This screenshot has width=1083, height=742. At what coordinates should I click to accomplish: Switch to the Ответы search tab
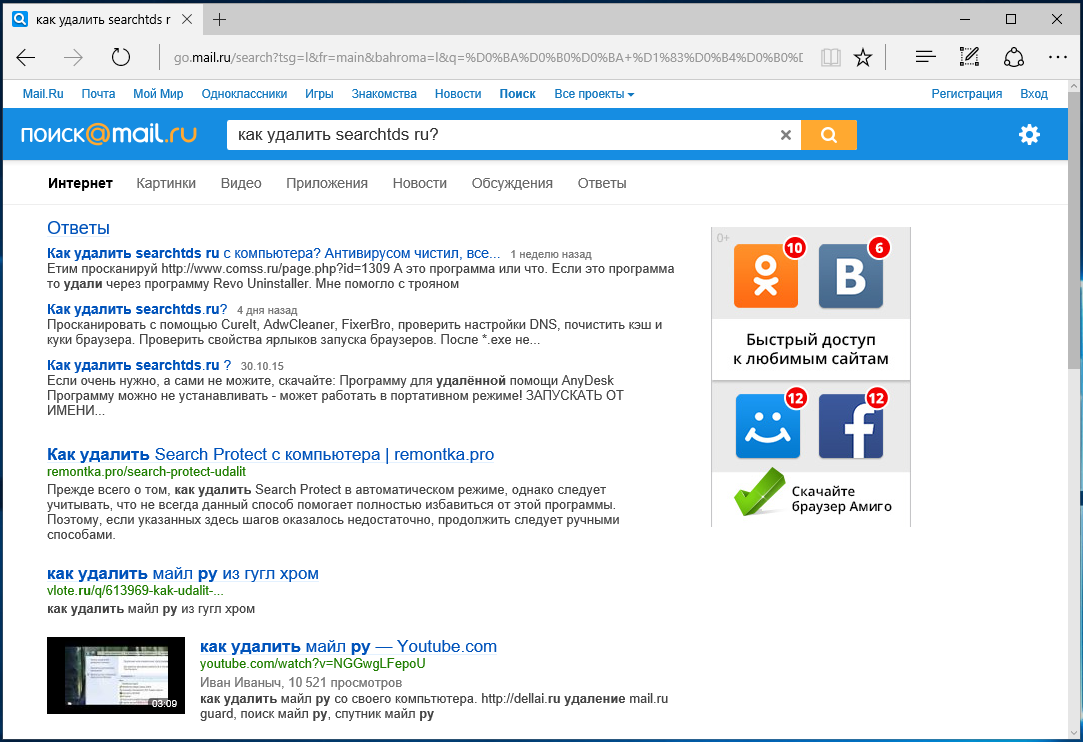coord(602,183)
